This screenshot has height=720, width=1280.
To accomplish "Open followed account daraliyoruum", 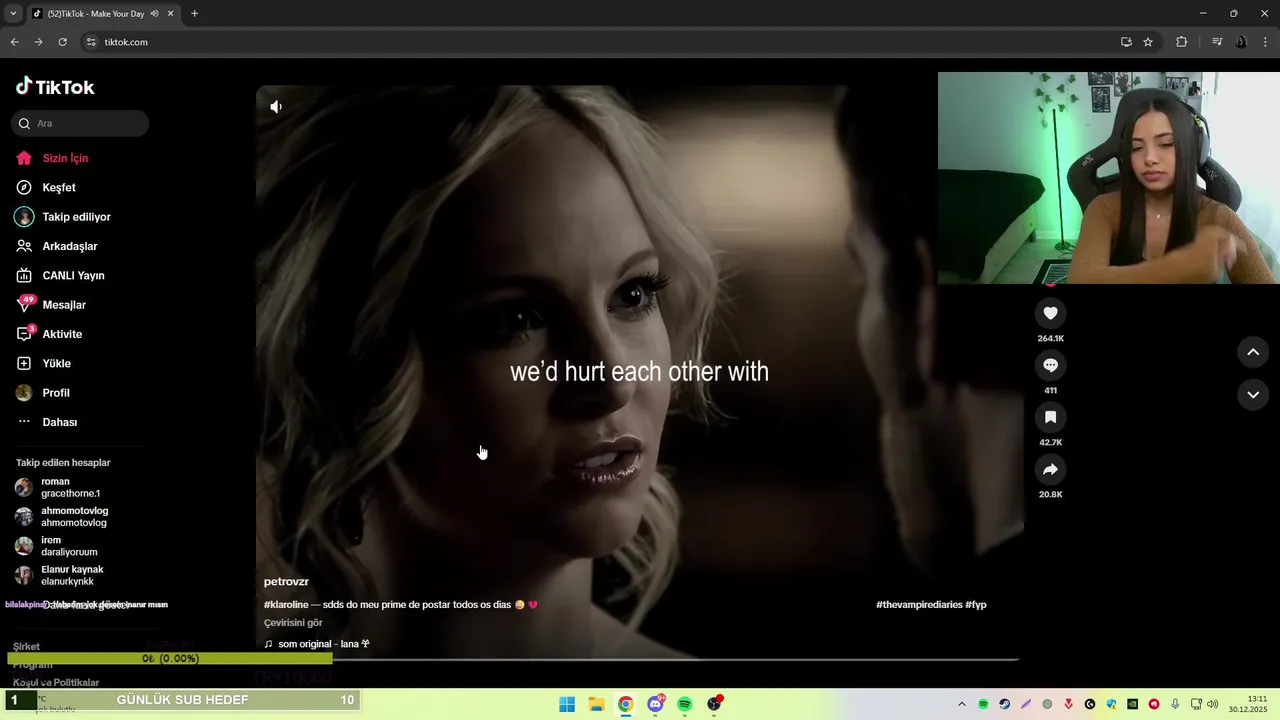I will point(56,546).
